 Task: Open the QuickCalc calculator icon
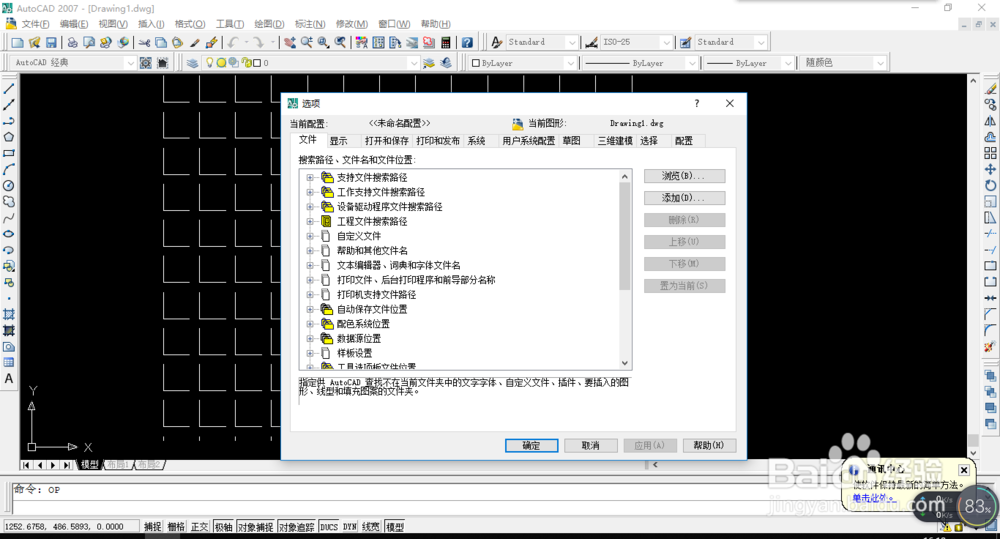(x=446, y=42)
